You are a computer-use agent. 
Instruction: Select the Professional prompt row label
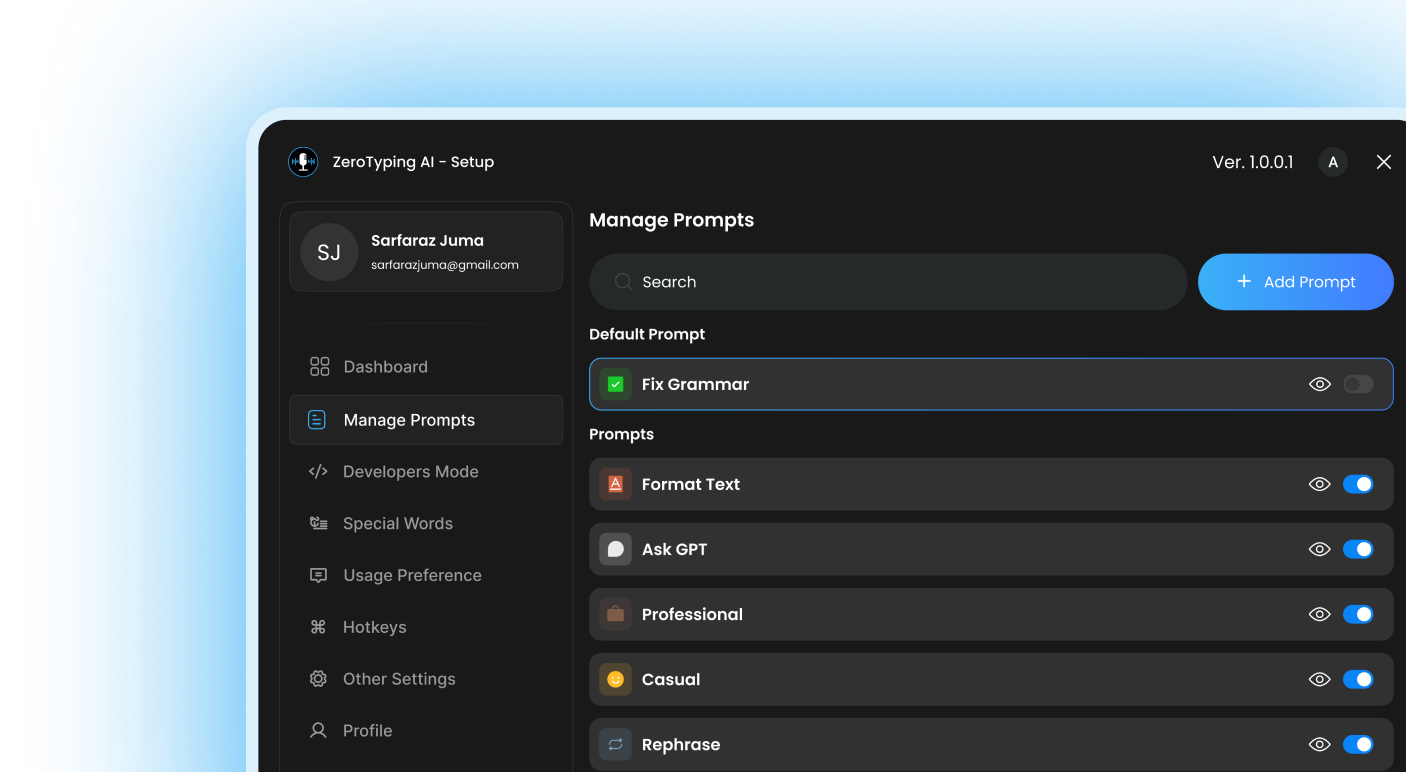pyautogui.click(x=692, y=614)
